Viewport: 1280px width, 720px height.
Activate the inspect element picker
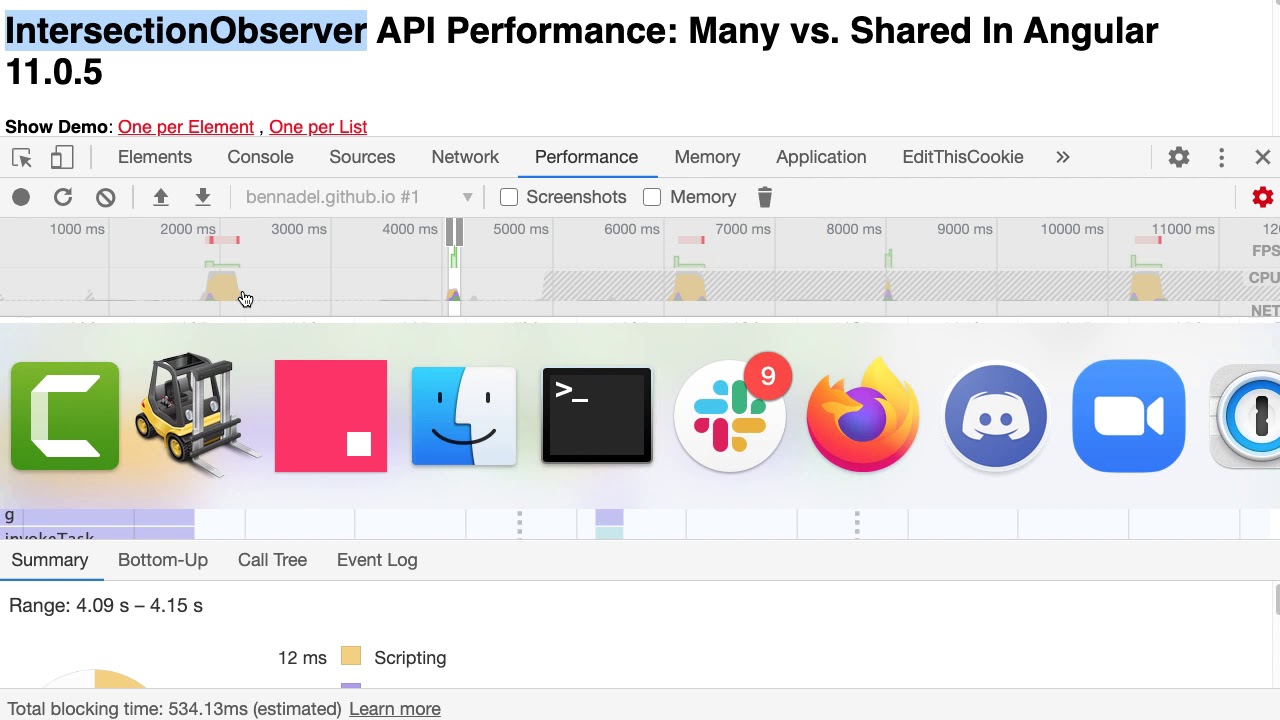click(x=22, y=157)
